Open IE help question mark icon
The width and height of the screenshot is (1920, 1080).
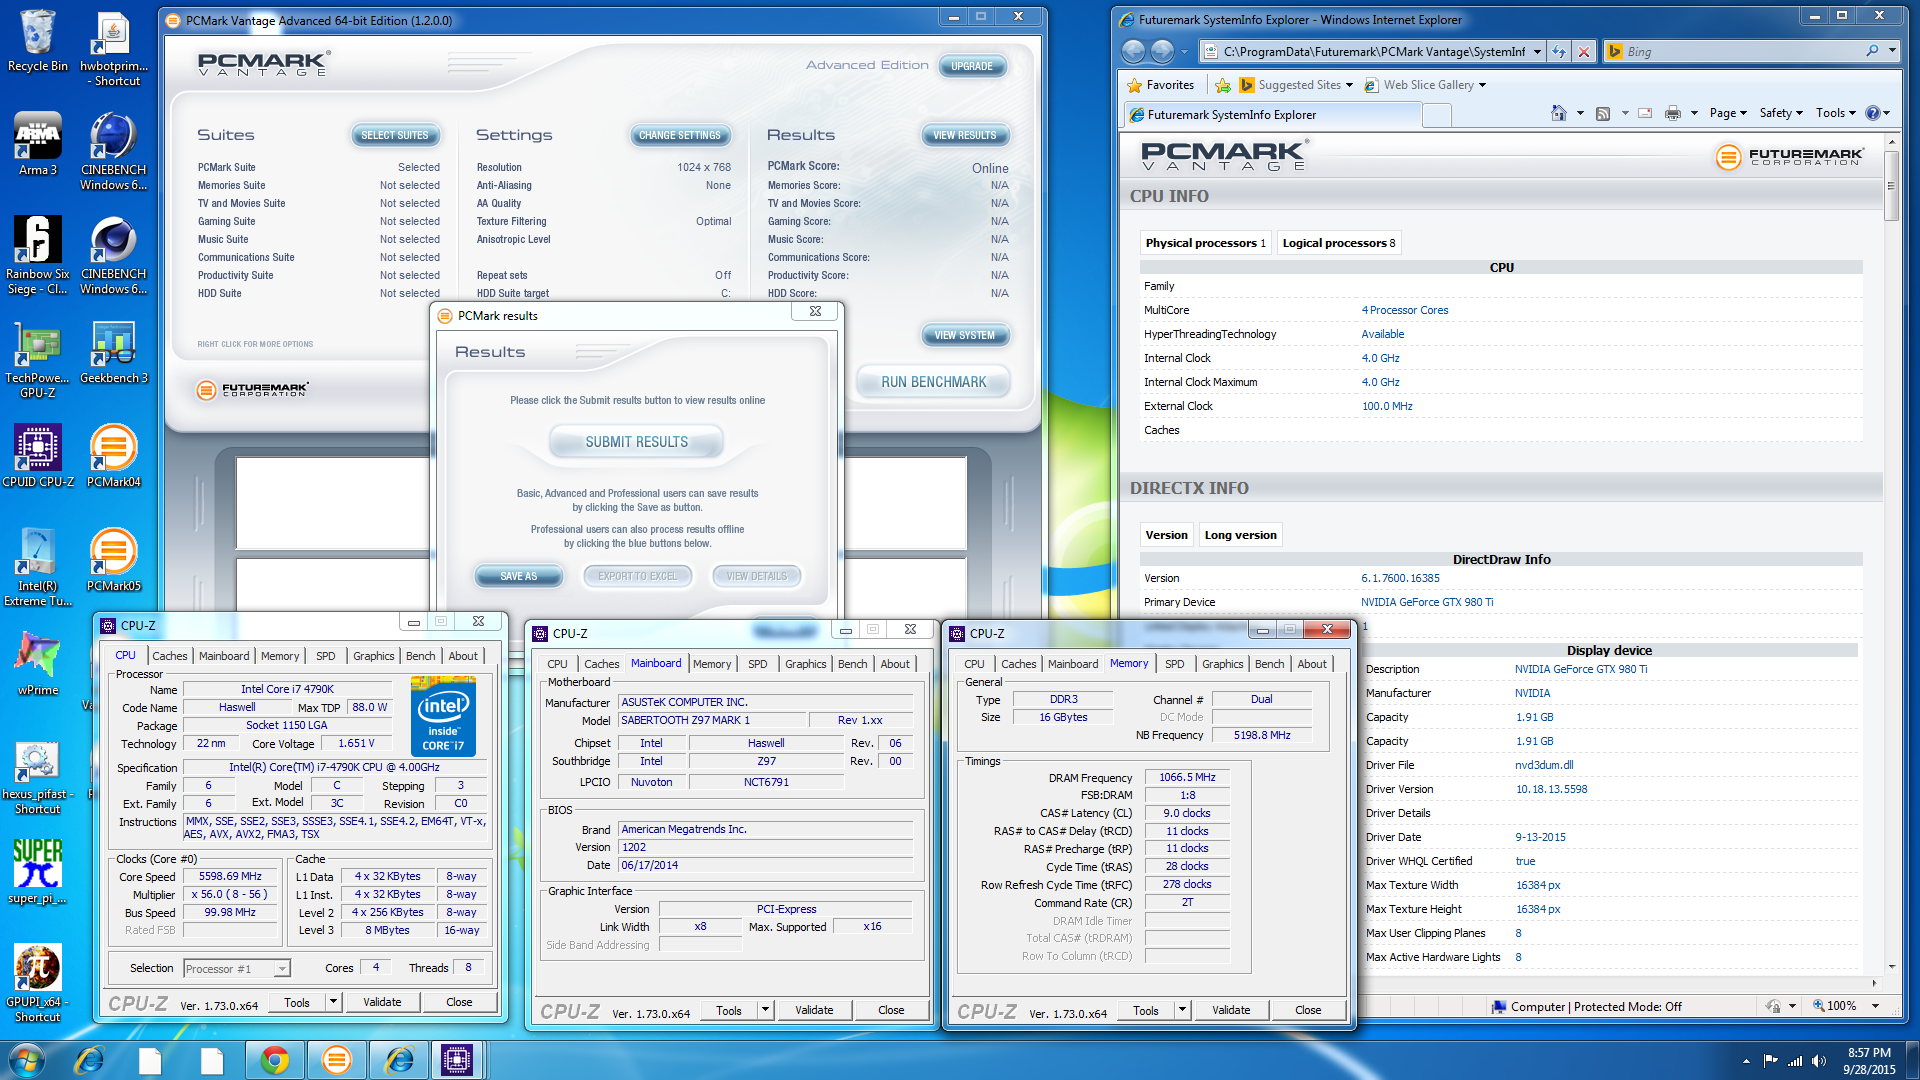(x=1873, y=113)
